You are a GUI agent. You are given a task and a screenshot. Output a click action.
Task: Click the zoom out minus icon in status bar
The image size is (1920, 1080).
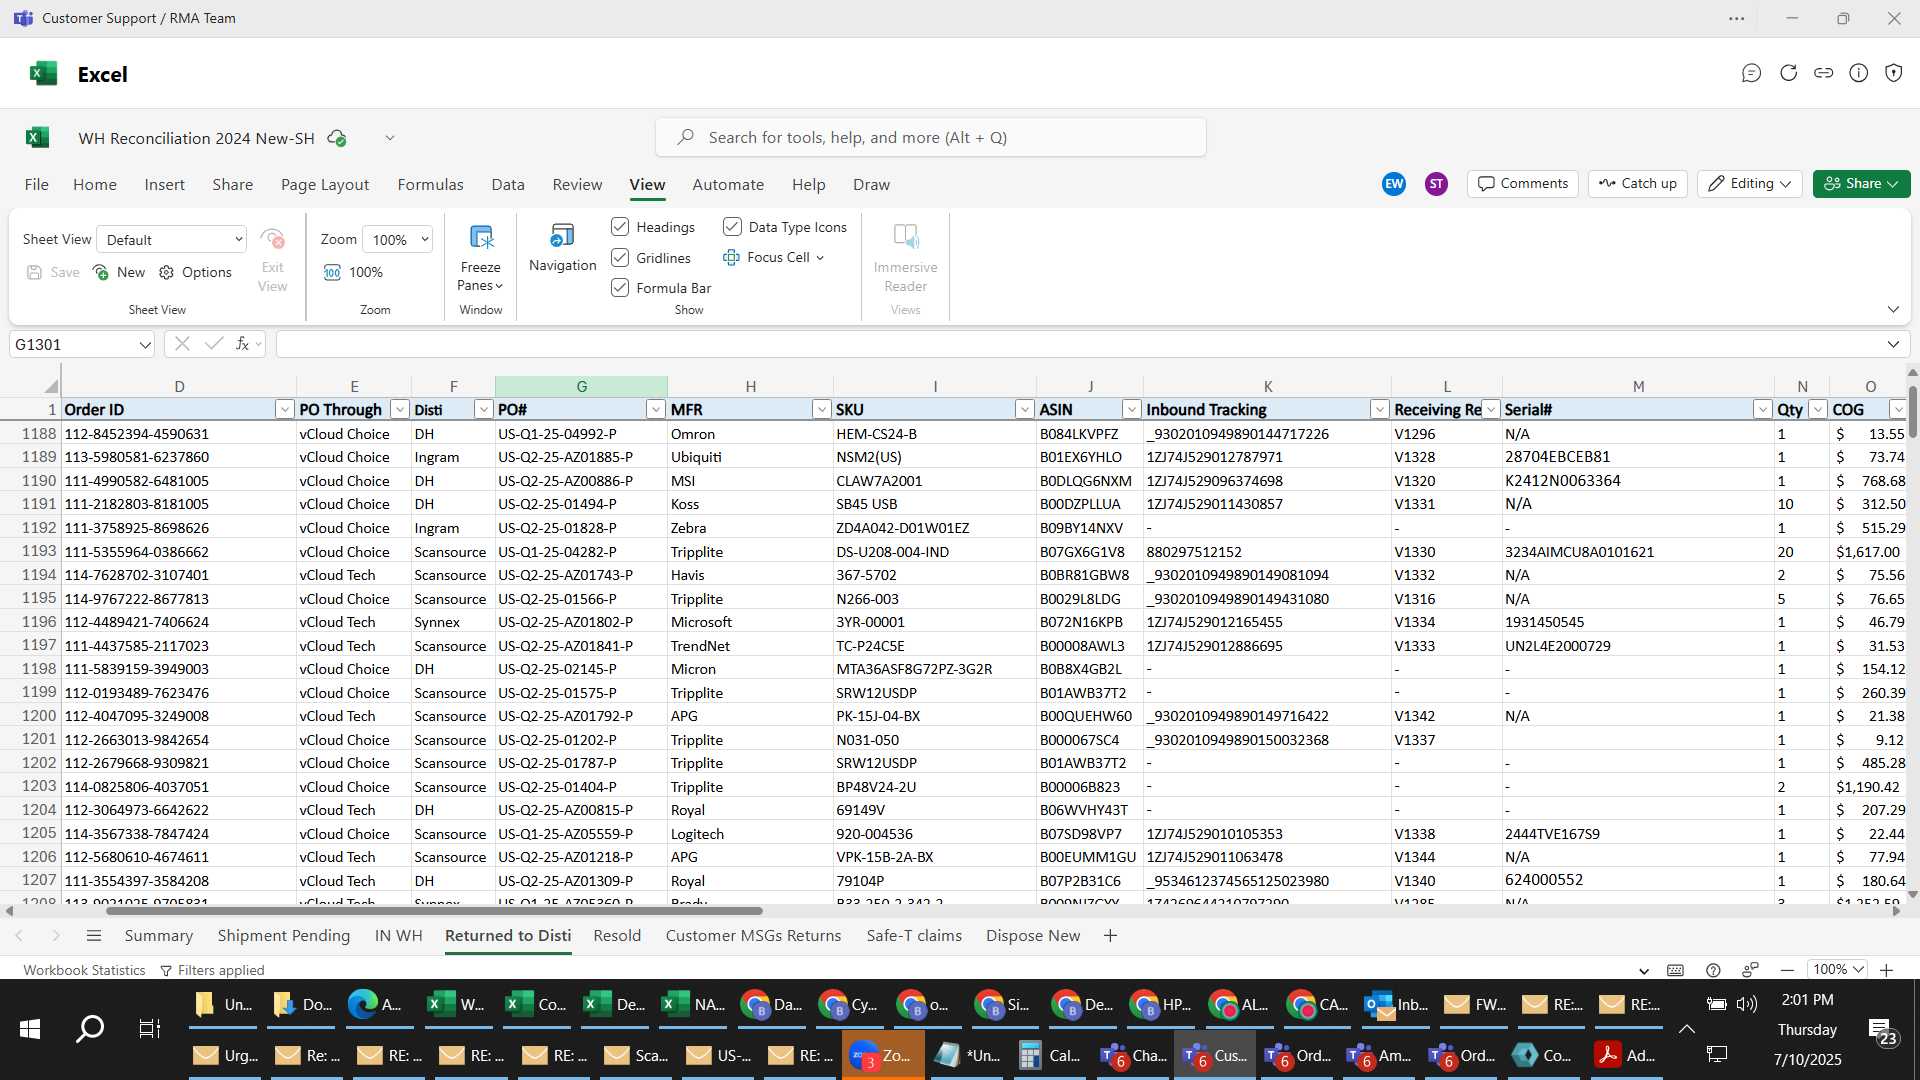point(1787,970)
